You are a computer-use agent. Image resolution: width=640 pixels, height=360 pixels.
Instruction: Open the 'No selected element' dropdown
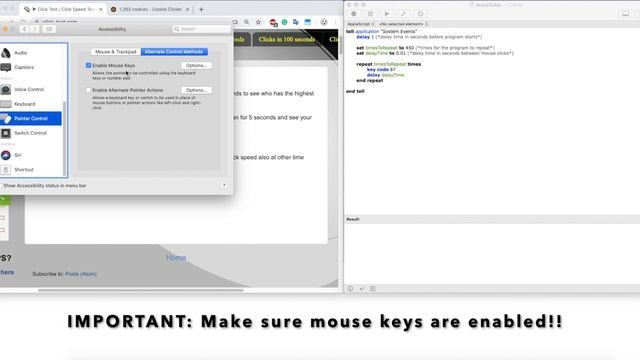(x=403, y=24)
